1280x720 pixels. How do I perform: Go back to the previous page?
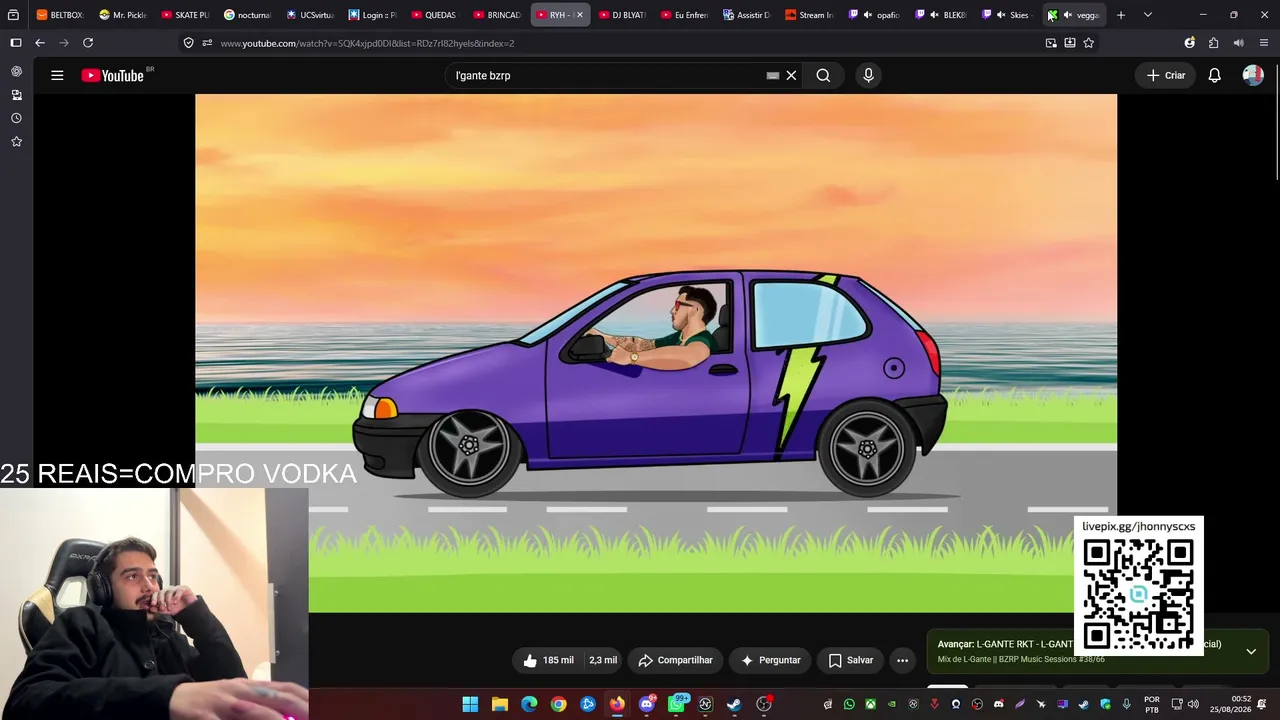pos(40,43)
